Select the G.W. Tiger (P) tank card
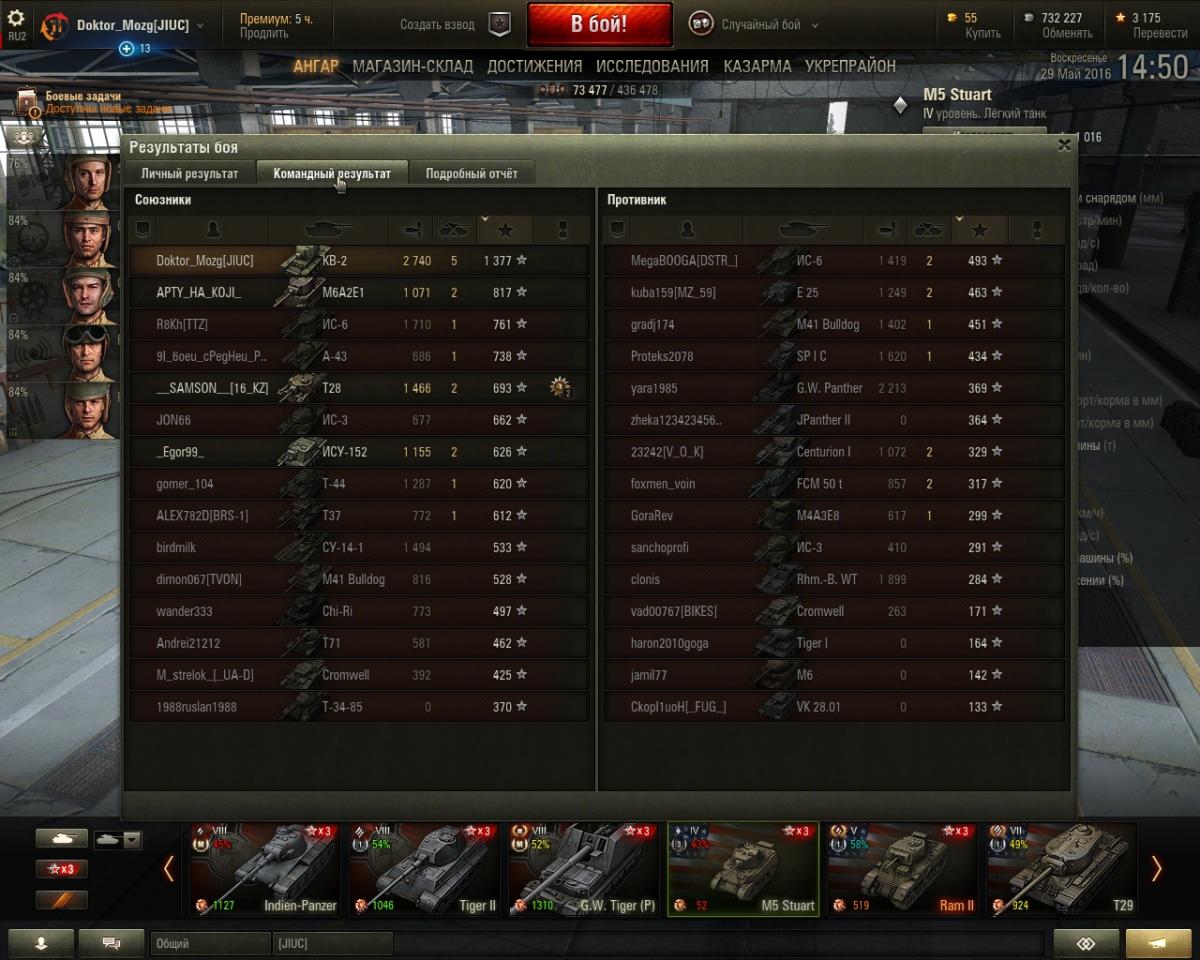1200x960 pixels. pos(583,869)
